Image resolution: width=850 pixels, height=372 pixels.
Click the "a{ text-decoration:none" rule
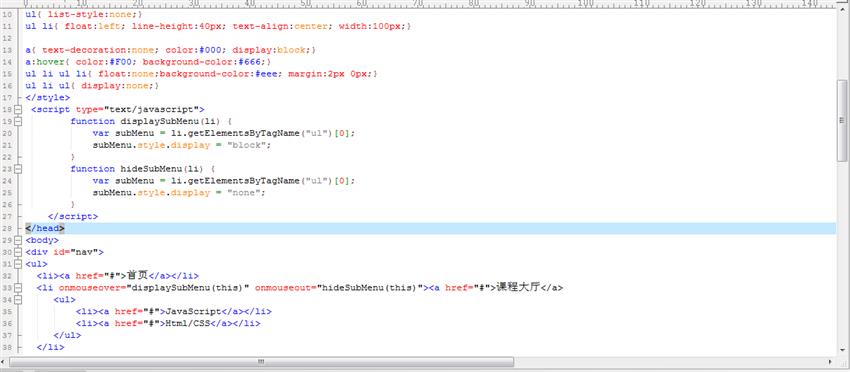170,50
